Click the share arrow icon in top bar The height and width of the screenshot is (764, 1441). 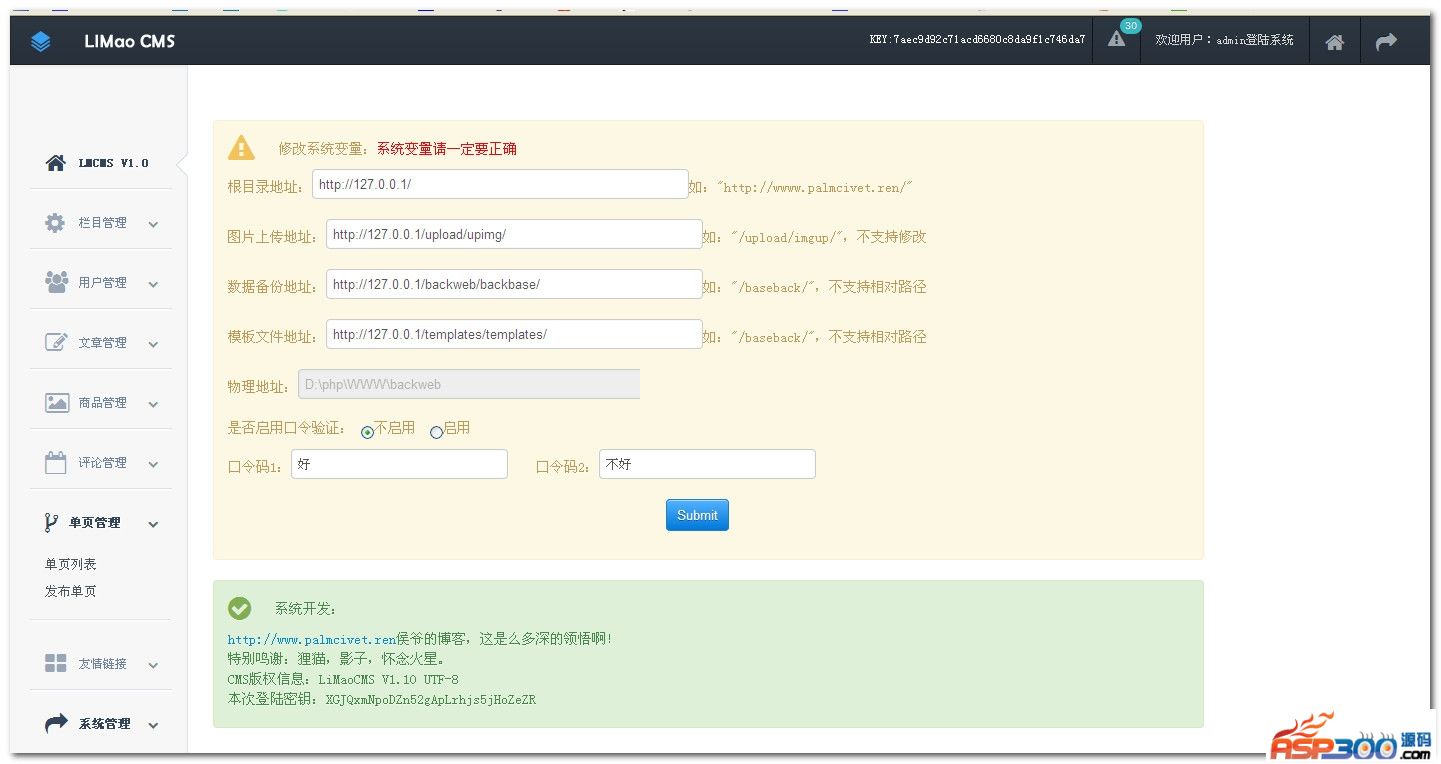[x=1385, y=42]
